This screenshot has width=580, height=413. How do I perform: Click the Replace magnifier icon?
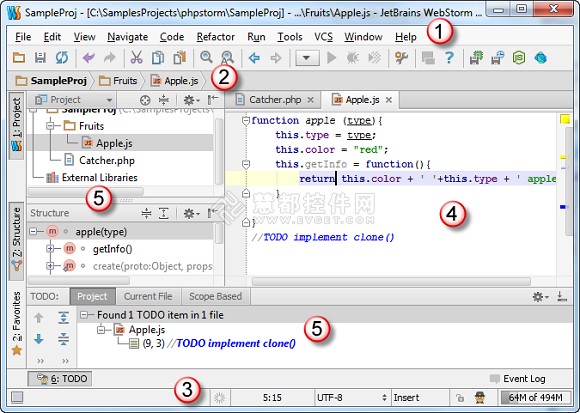click(227, 58)
